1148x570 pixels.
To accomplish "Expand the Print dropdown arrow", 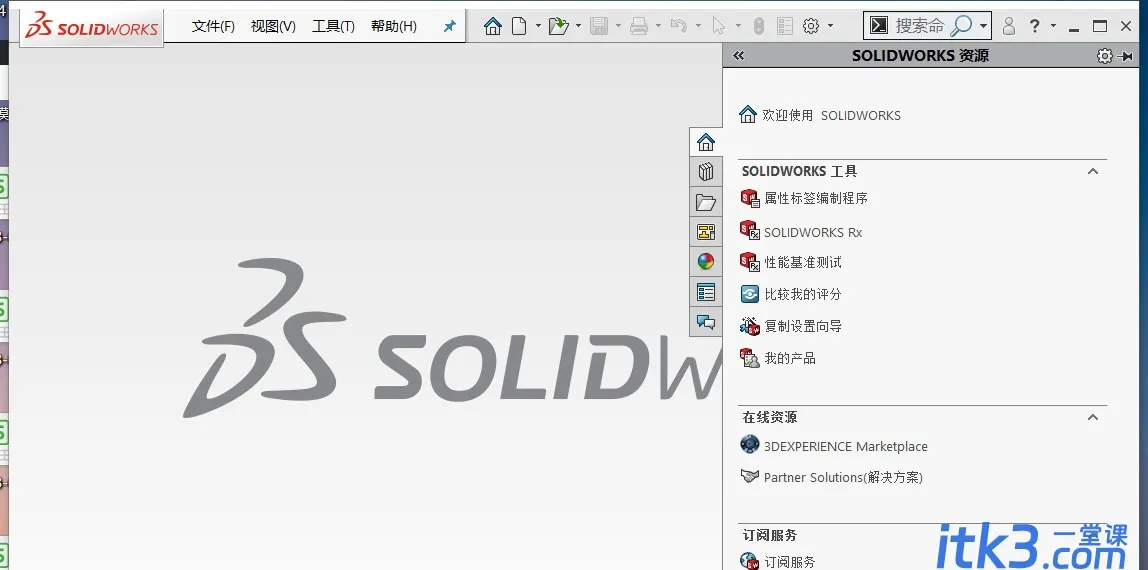I will [658, 26].
